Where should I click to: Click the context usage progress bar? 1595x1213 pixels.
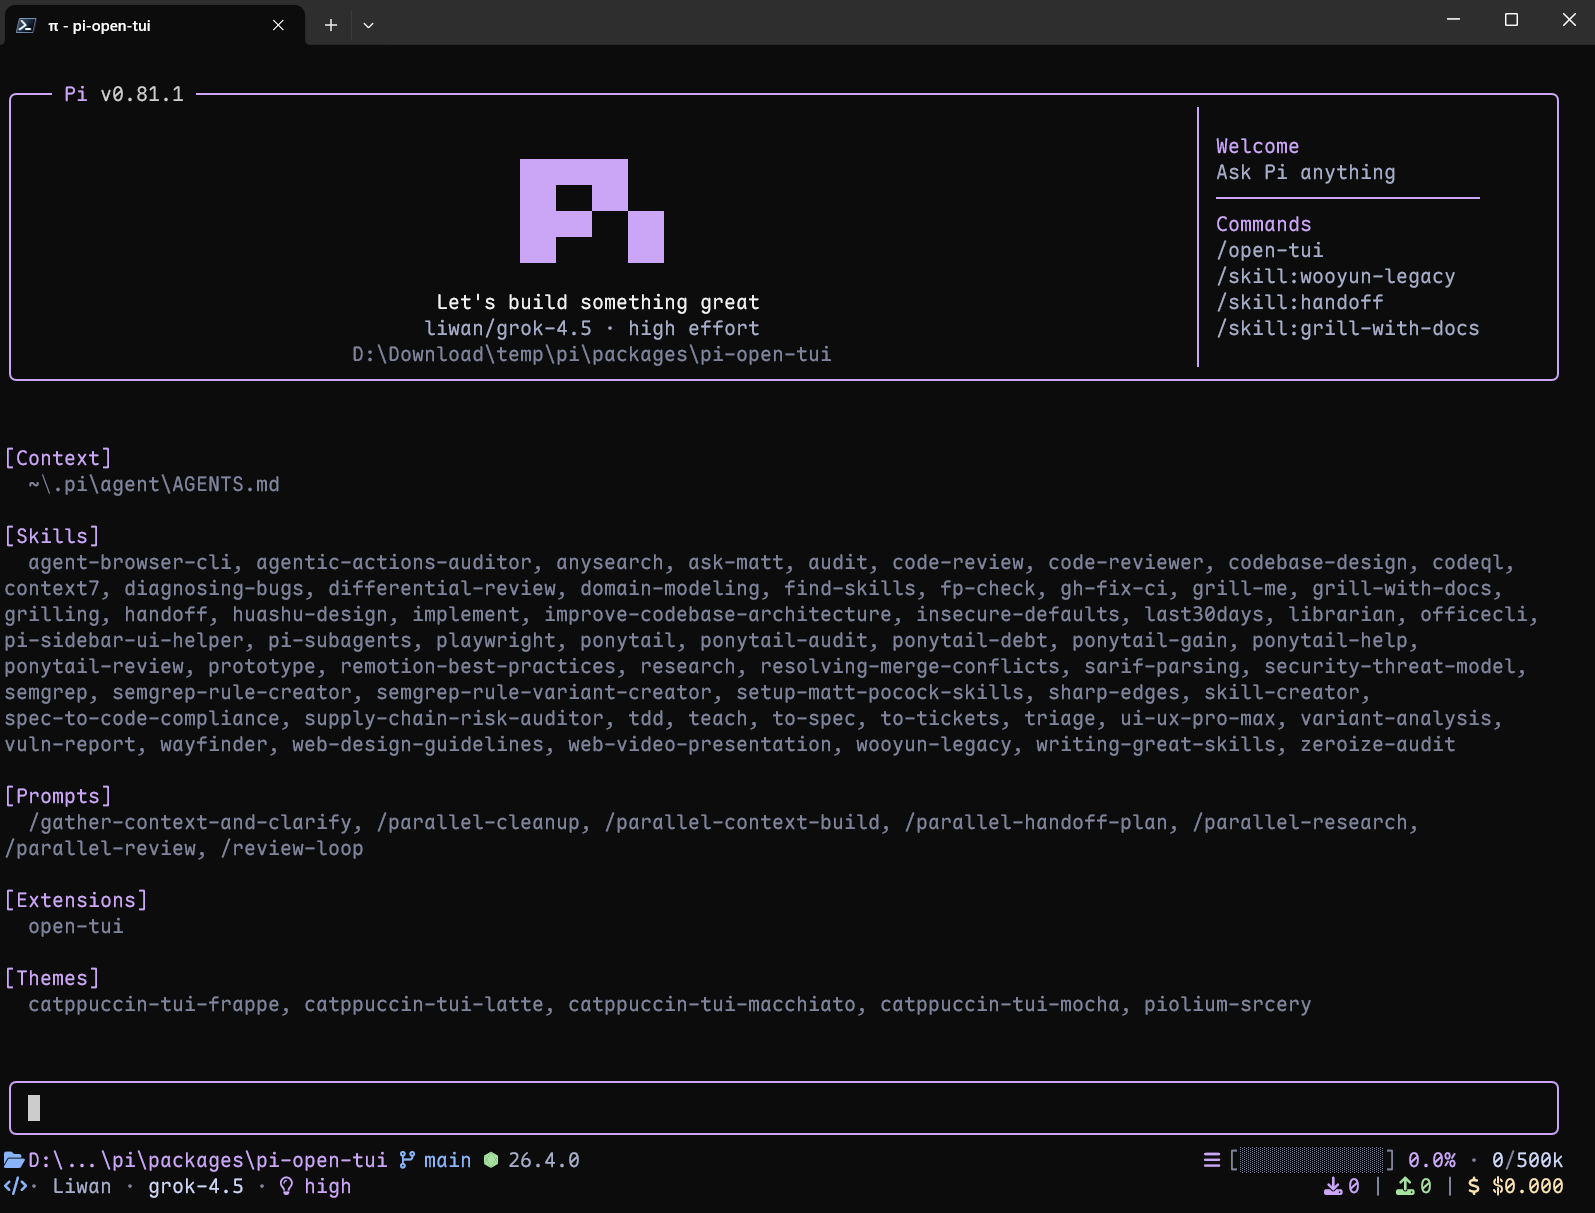[x=1312, y=1160]
